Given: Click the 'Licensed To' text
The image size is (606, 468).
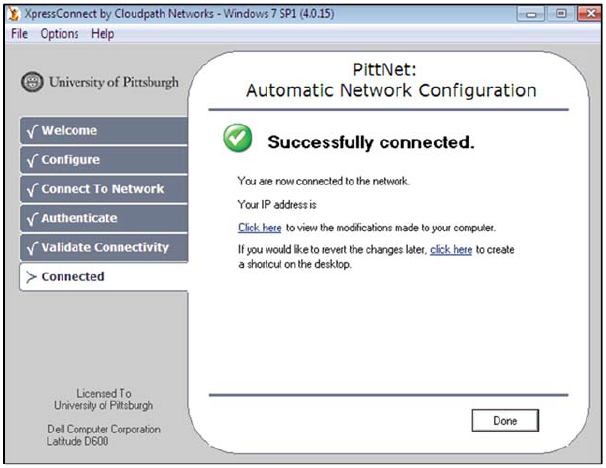Looking at the screenshot, I should pyautogui.click(x=104, y=393).
